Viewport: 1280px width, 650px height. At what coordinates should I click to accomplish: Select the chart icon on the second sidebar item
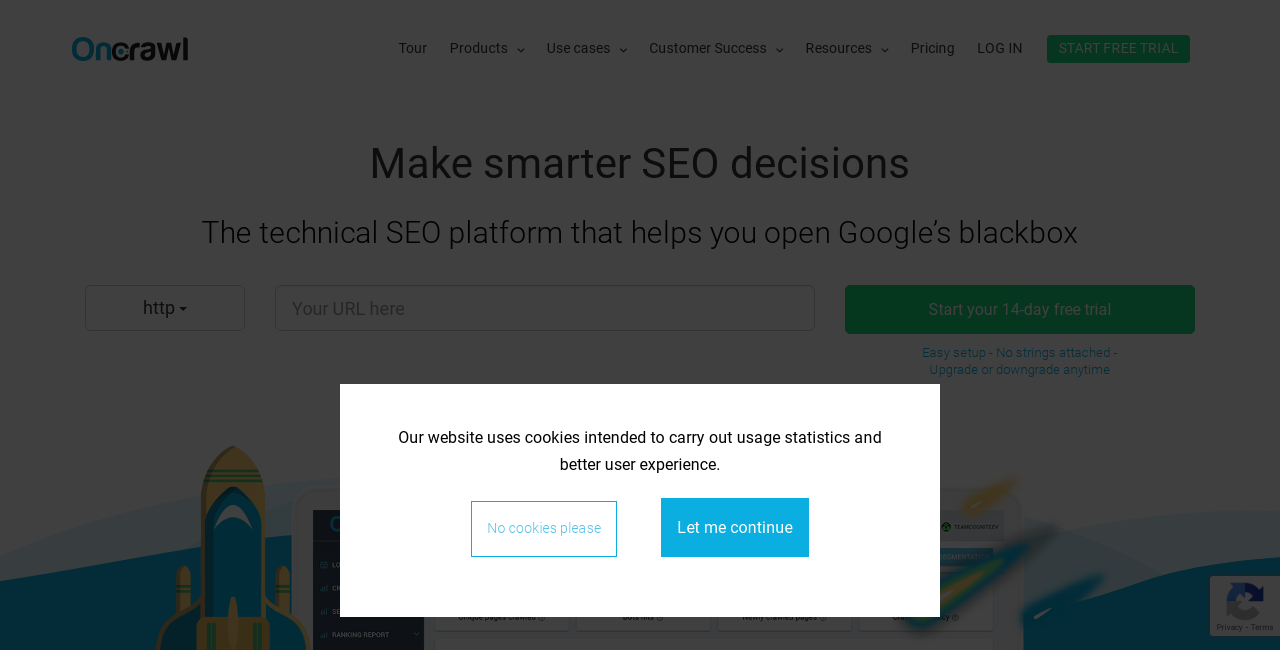tap(323, 588)
